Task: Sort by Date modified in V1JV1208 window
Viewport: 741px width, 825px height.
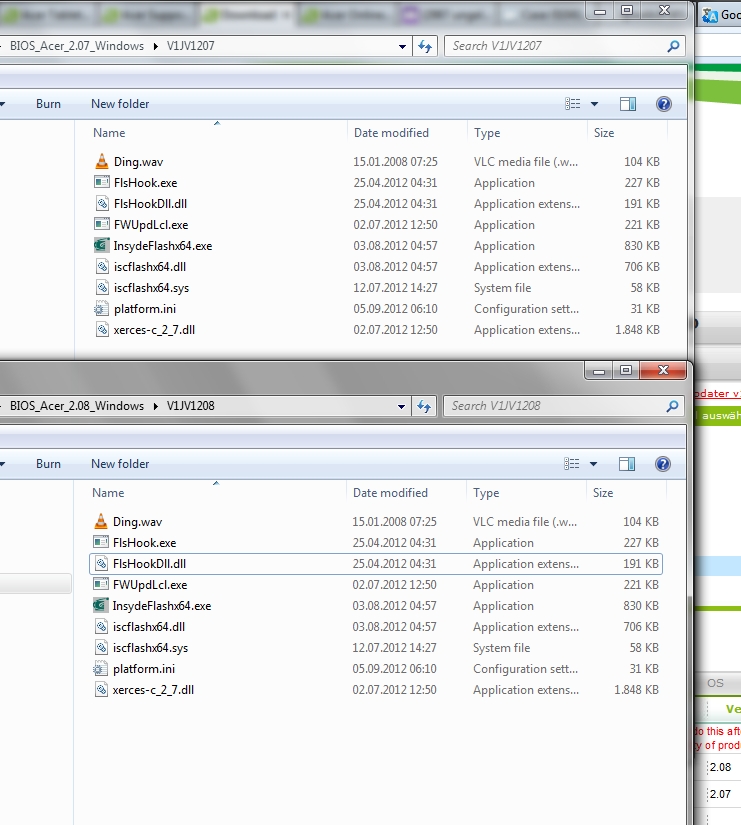Action: 390,492
